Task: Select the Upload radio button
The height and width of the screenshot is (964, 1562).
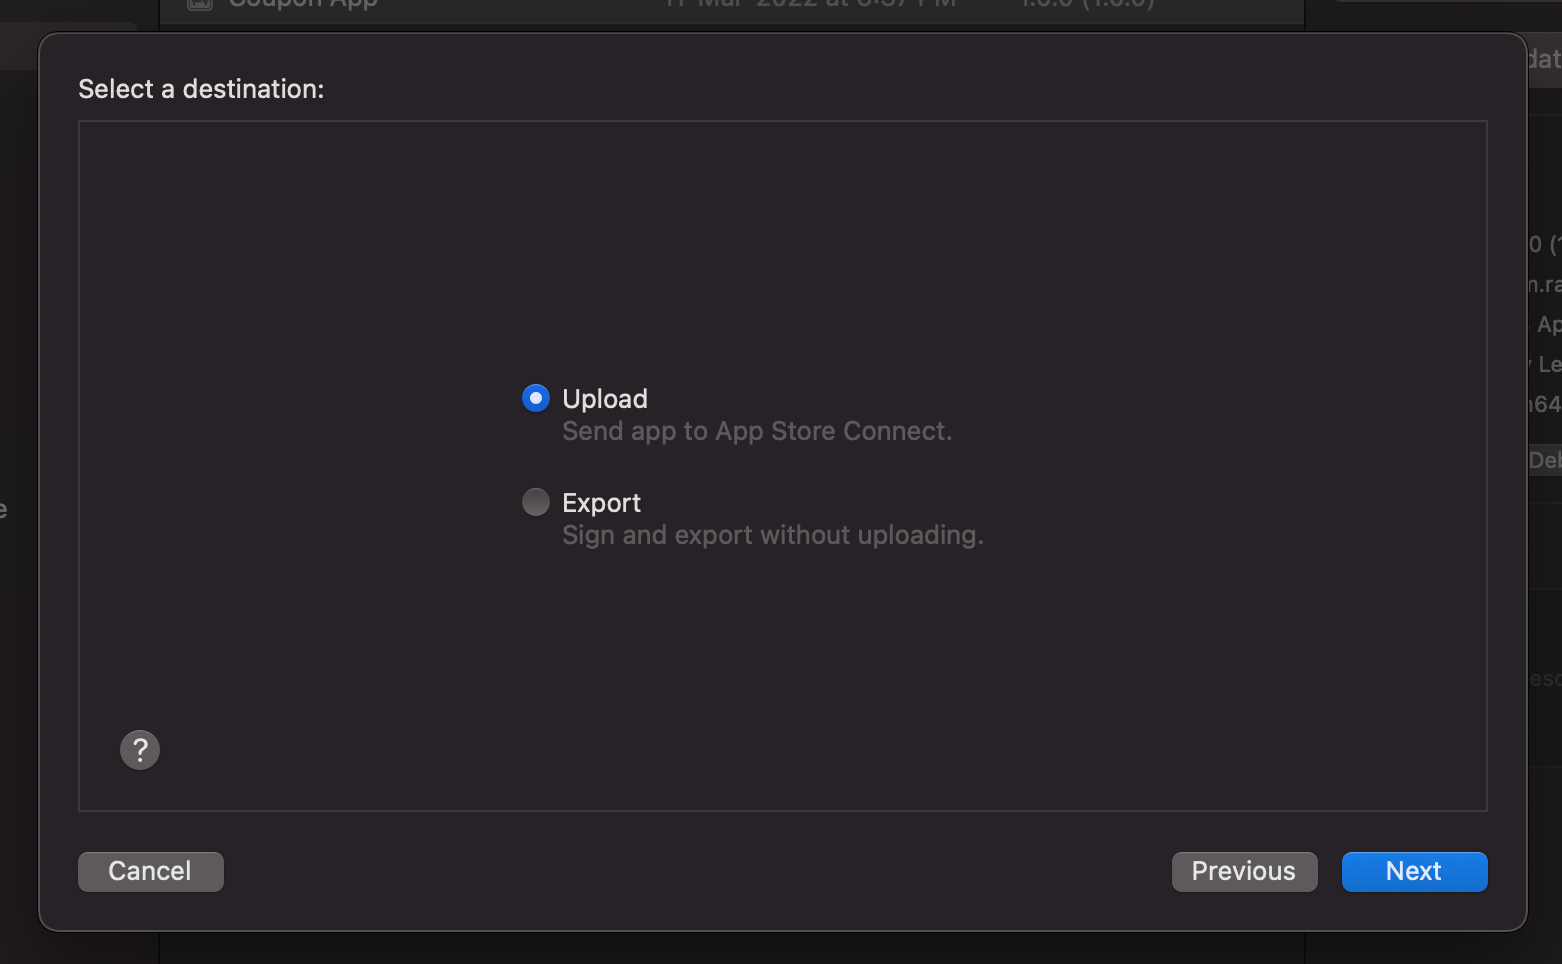Action: pos(536,398)
